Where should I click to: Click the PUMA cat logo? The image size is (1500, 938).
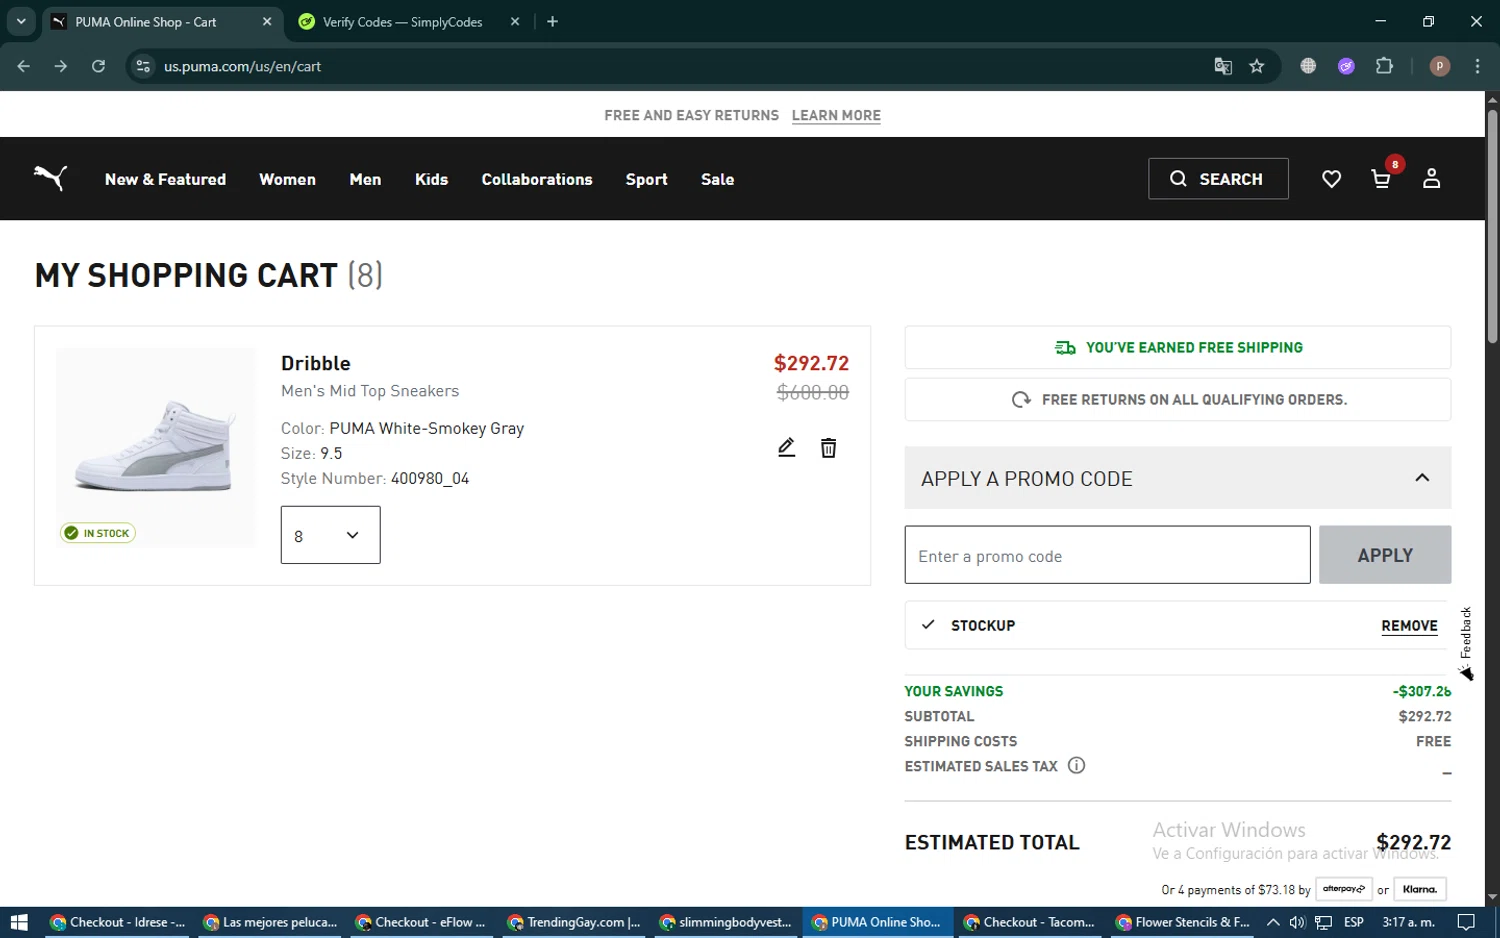[50, 178]
